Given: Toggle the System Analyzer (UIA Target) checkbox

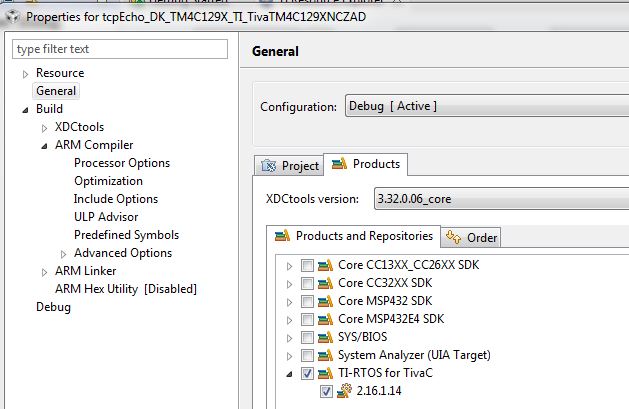Looking at the screenshot, I should click(x=307, y=356).
